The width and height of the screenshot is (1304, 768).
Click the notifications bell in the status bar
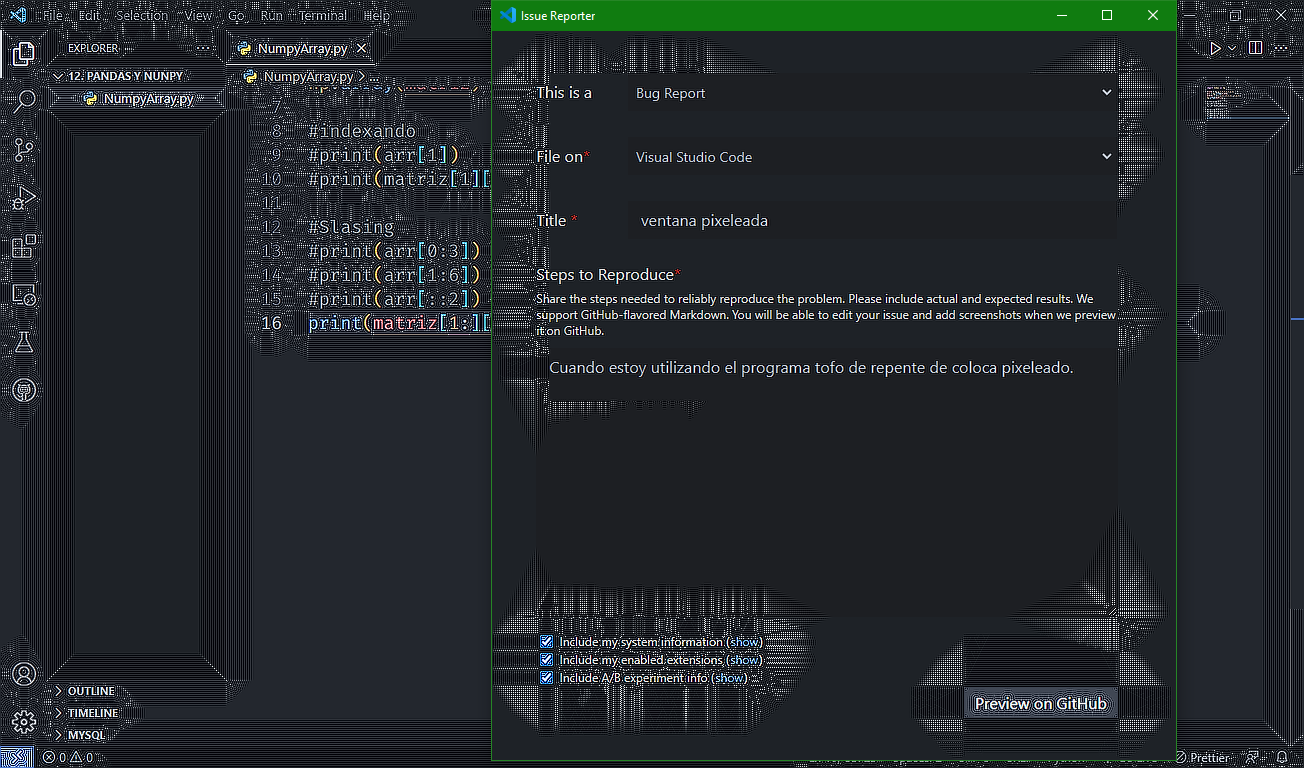pyautogui.click(x=1284, y=757)
